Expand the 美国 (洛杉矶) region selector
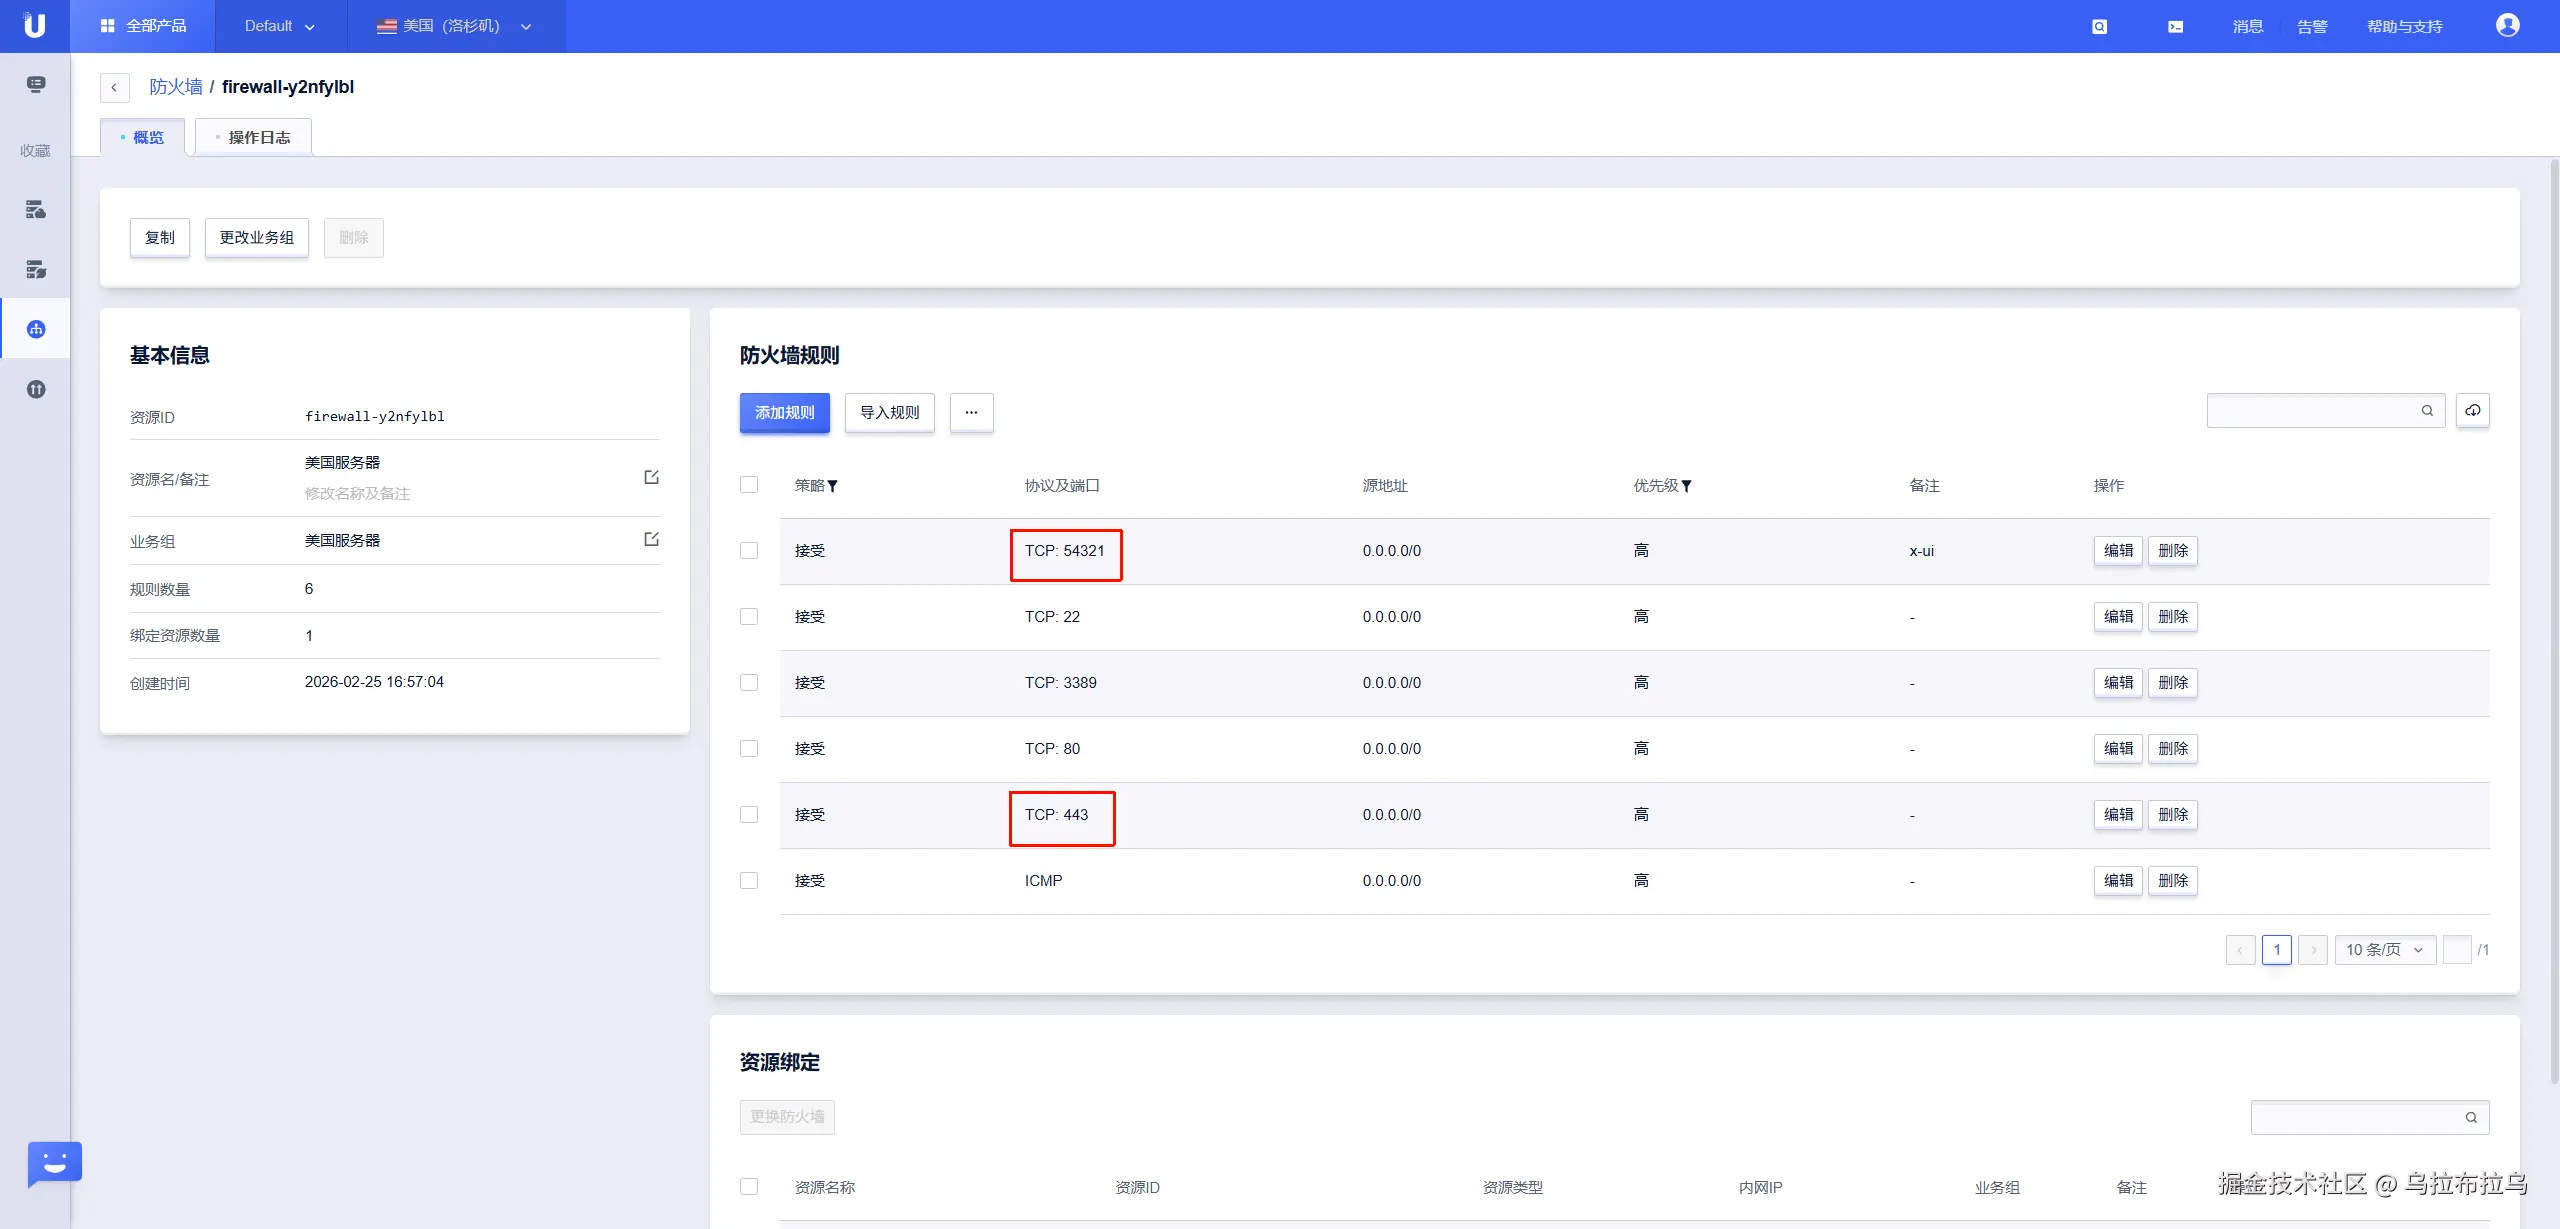2560x1229 pixels. (455, 26)
